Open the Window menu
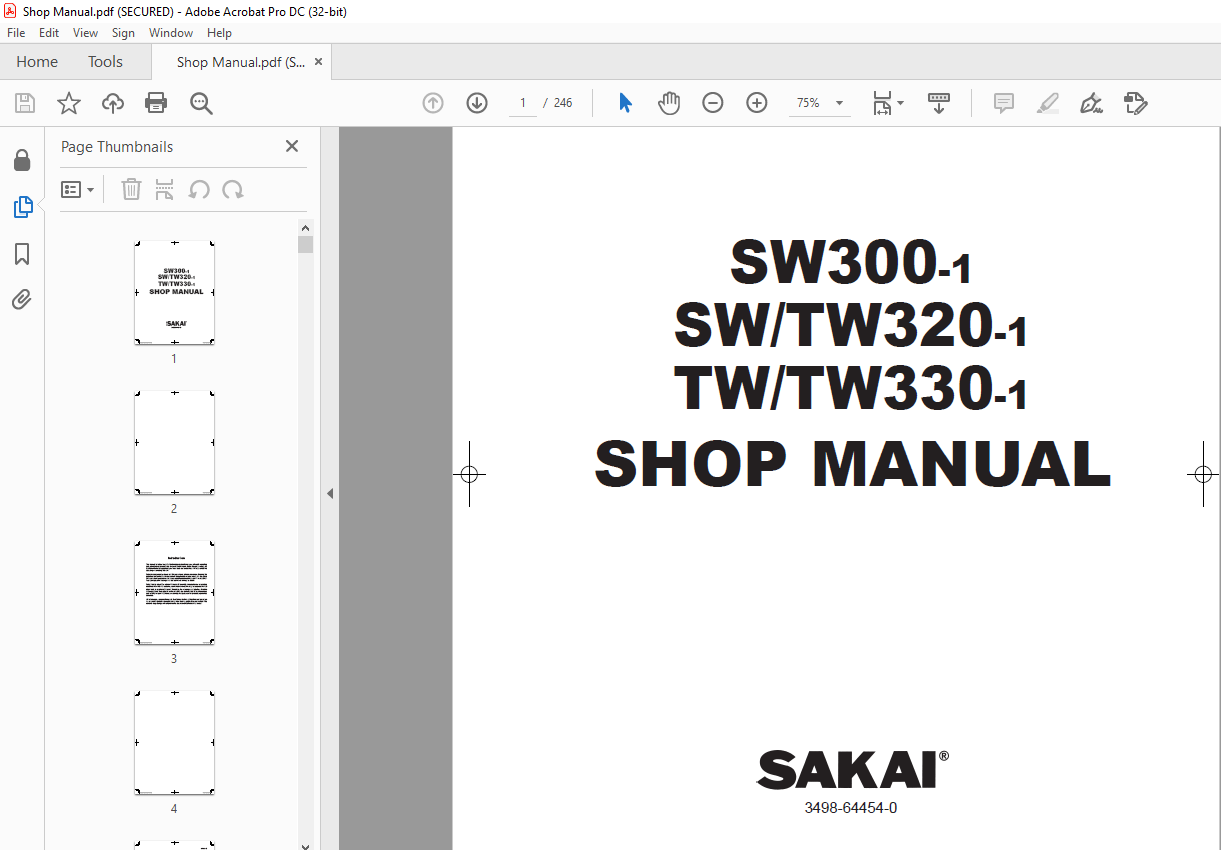This screenshot has height=850, width=1221. [x=171, y=33]
